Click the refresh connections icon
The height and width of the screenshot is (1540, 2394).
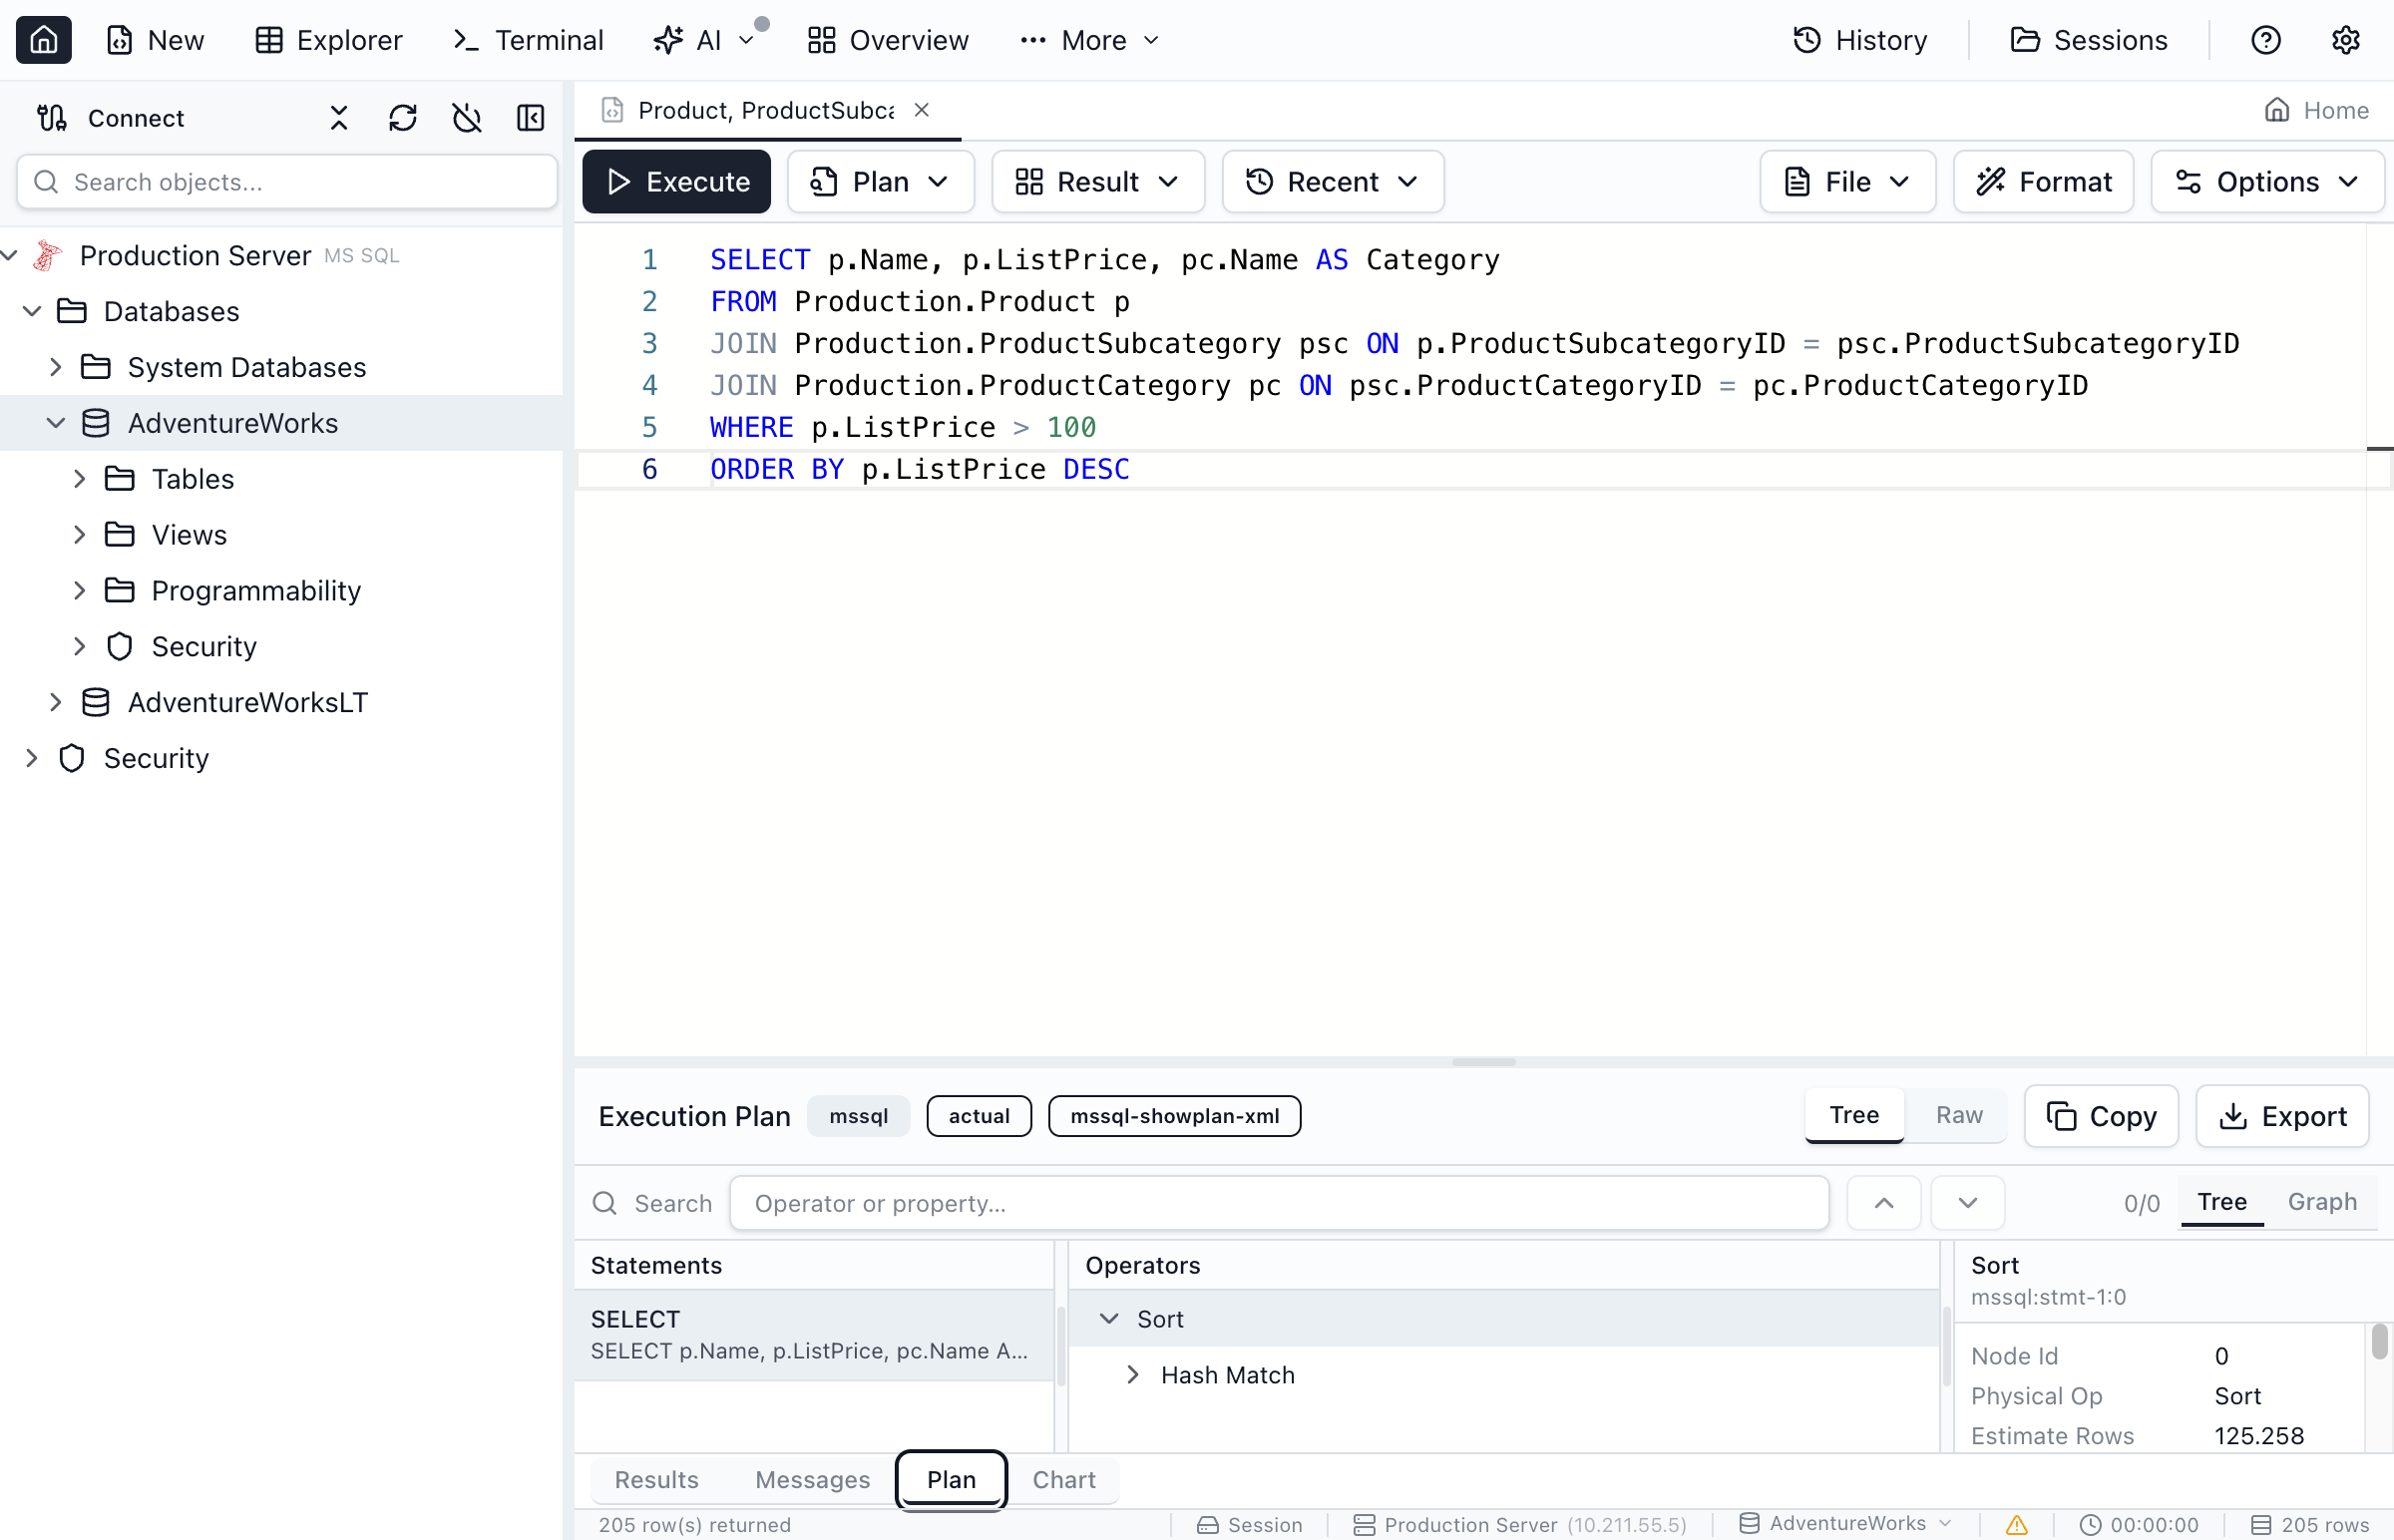402,118
